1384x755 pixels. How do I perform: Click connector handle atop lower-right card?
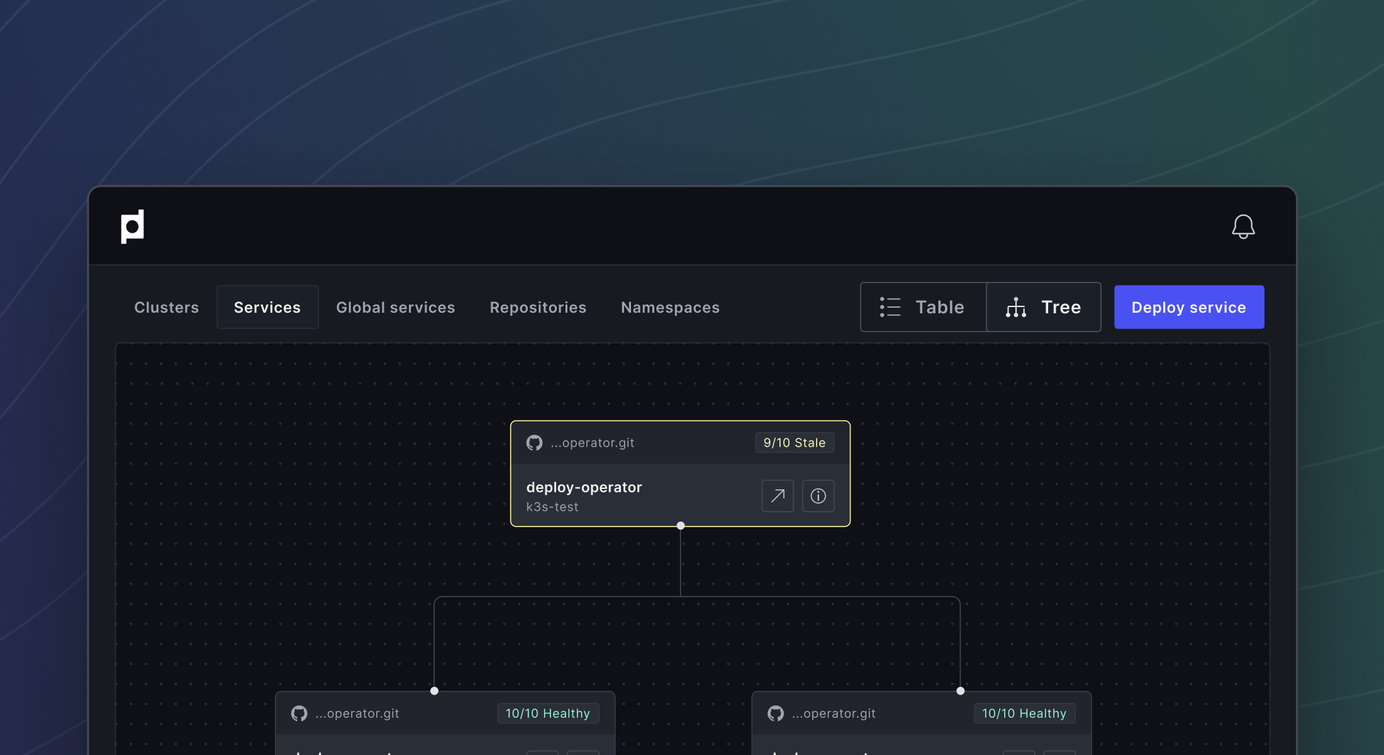(961, 690)
